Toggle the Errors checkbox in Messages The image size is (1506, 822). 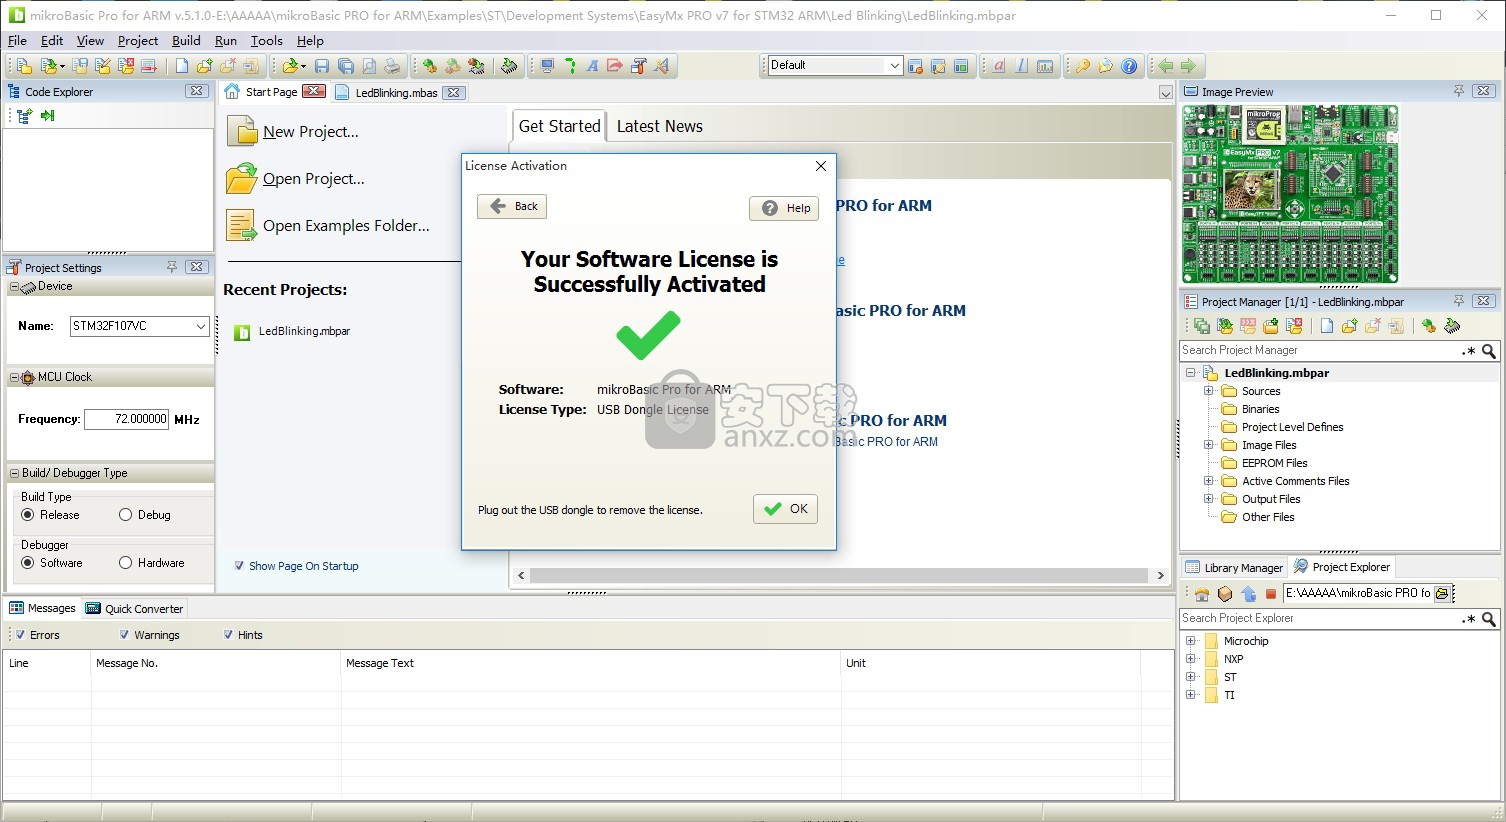click(x=19, y=635)
